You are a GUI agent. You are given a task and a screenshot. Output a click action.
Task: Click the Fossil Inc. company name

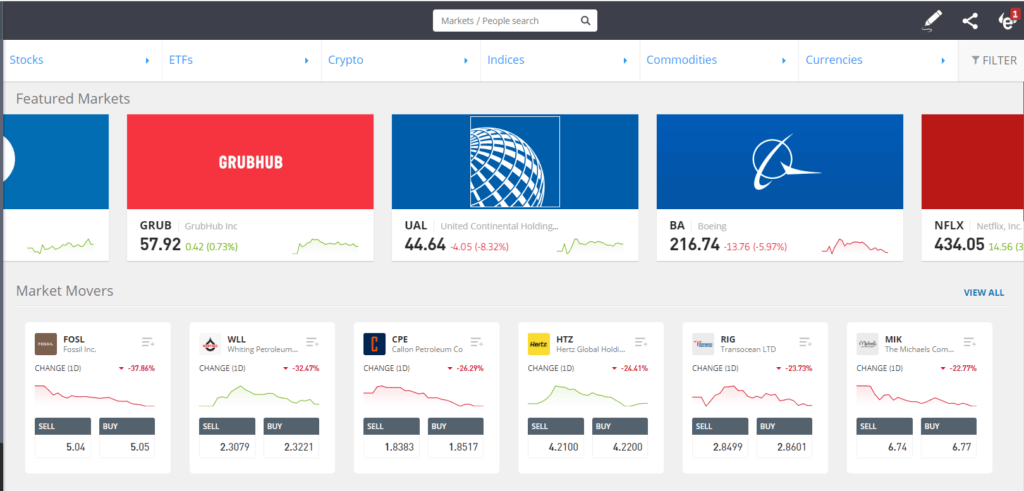(x=80, y=349)
